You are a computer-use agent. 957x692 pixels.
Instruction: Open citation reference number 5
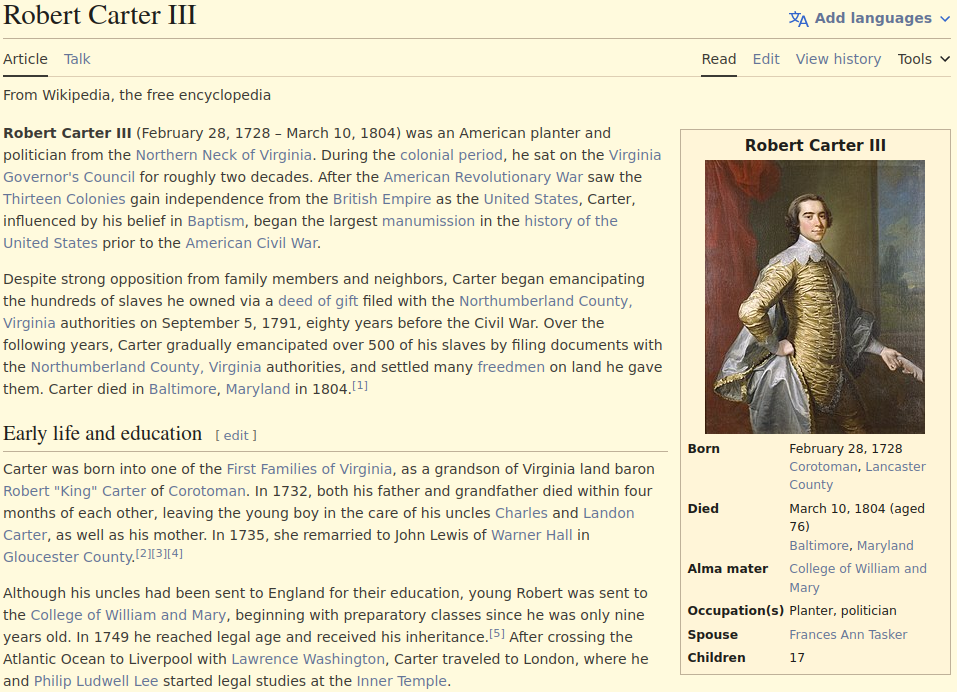click(497, 634)
